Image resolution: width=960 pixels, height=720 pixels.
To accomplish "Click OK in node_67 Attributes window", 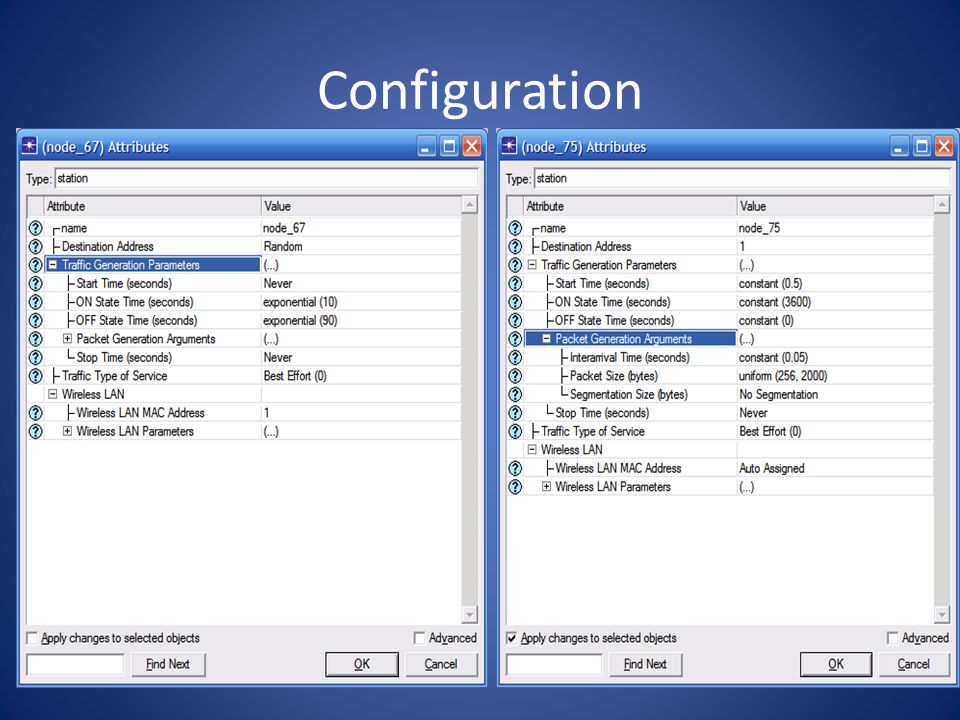I will pyautogui.click(x=362, y=664).
